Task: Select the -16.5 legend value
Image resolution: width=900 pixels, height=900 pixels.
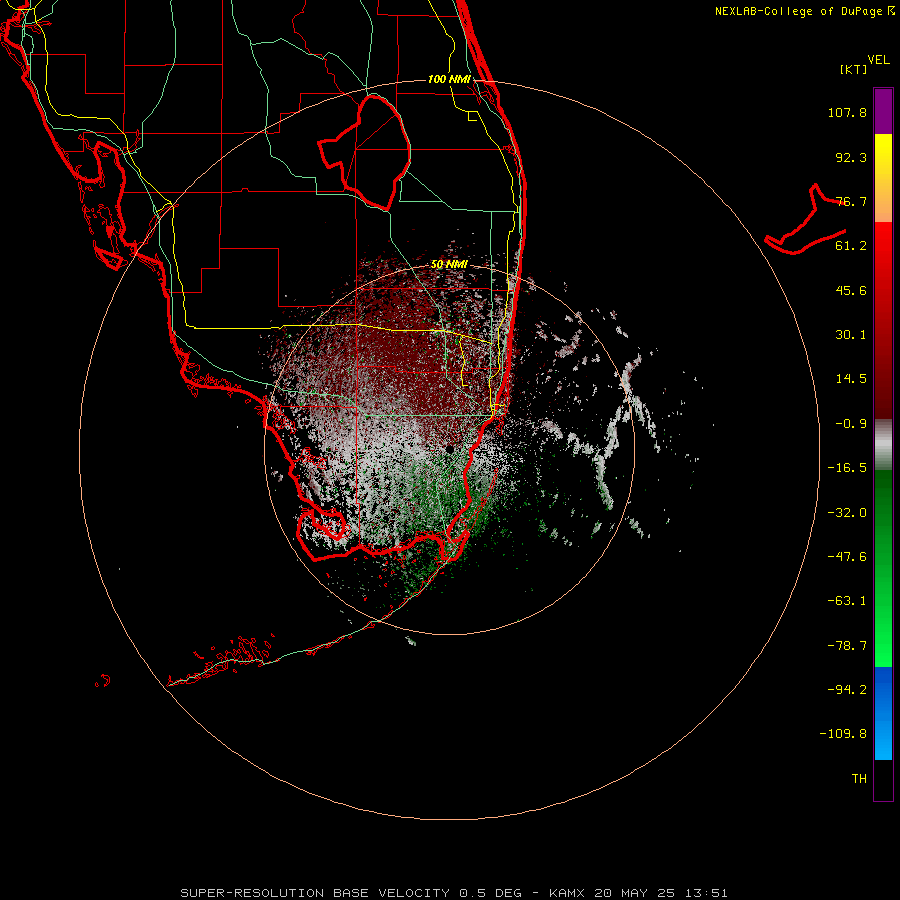Action: [847, 468]
